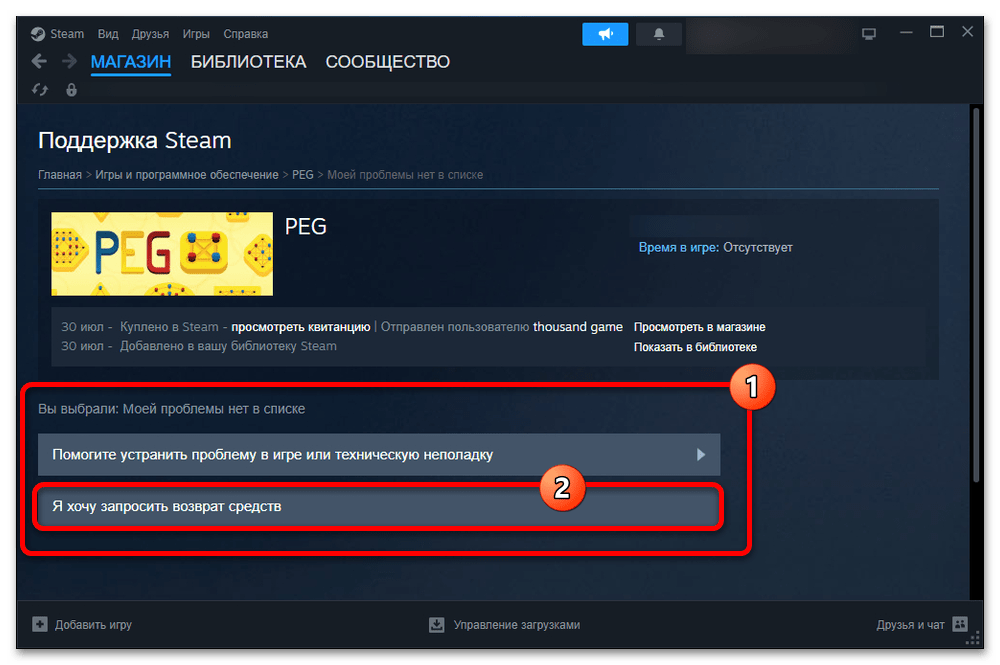Click the Поддержка Steam heading
This screenshot has height=665, width=1000.
pos(135,140)
